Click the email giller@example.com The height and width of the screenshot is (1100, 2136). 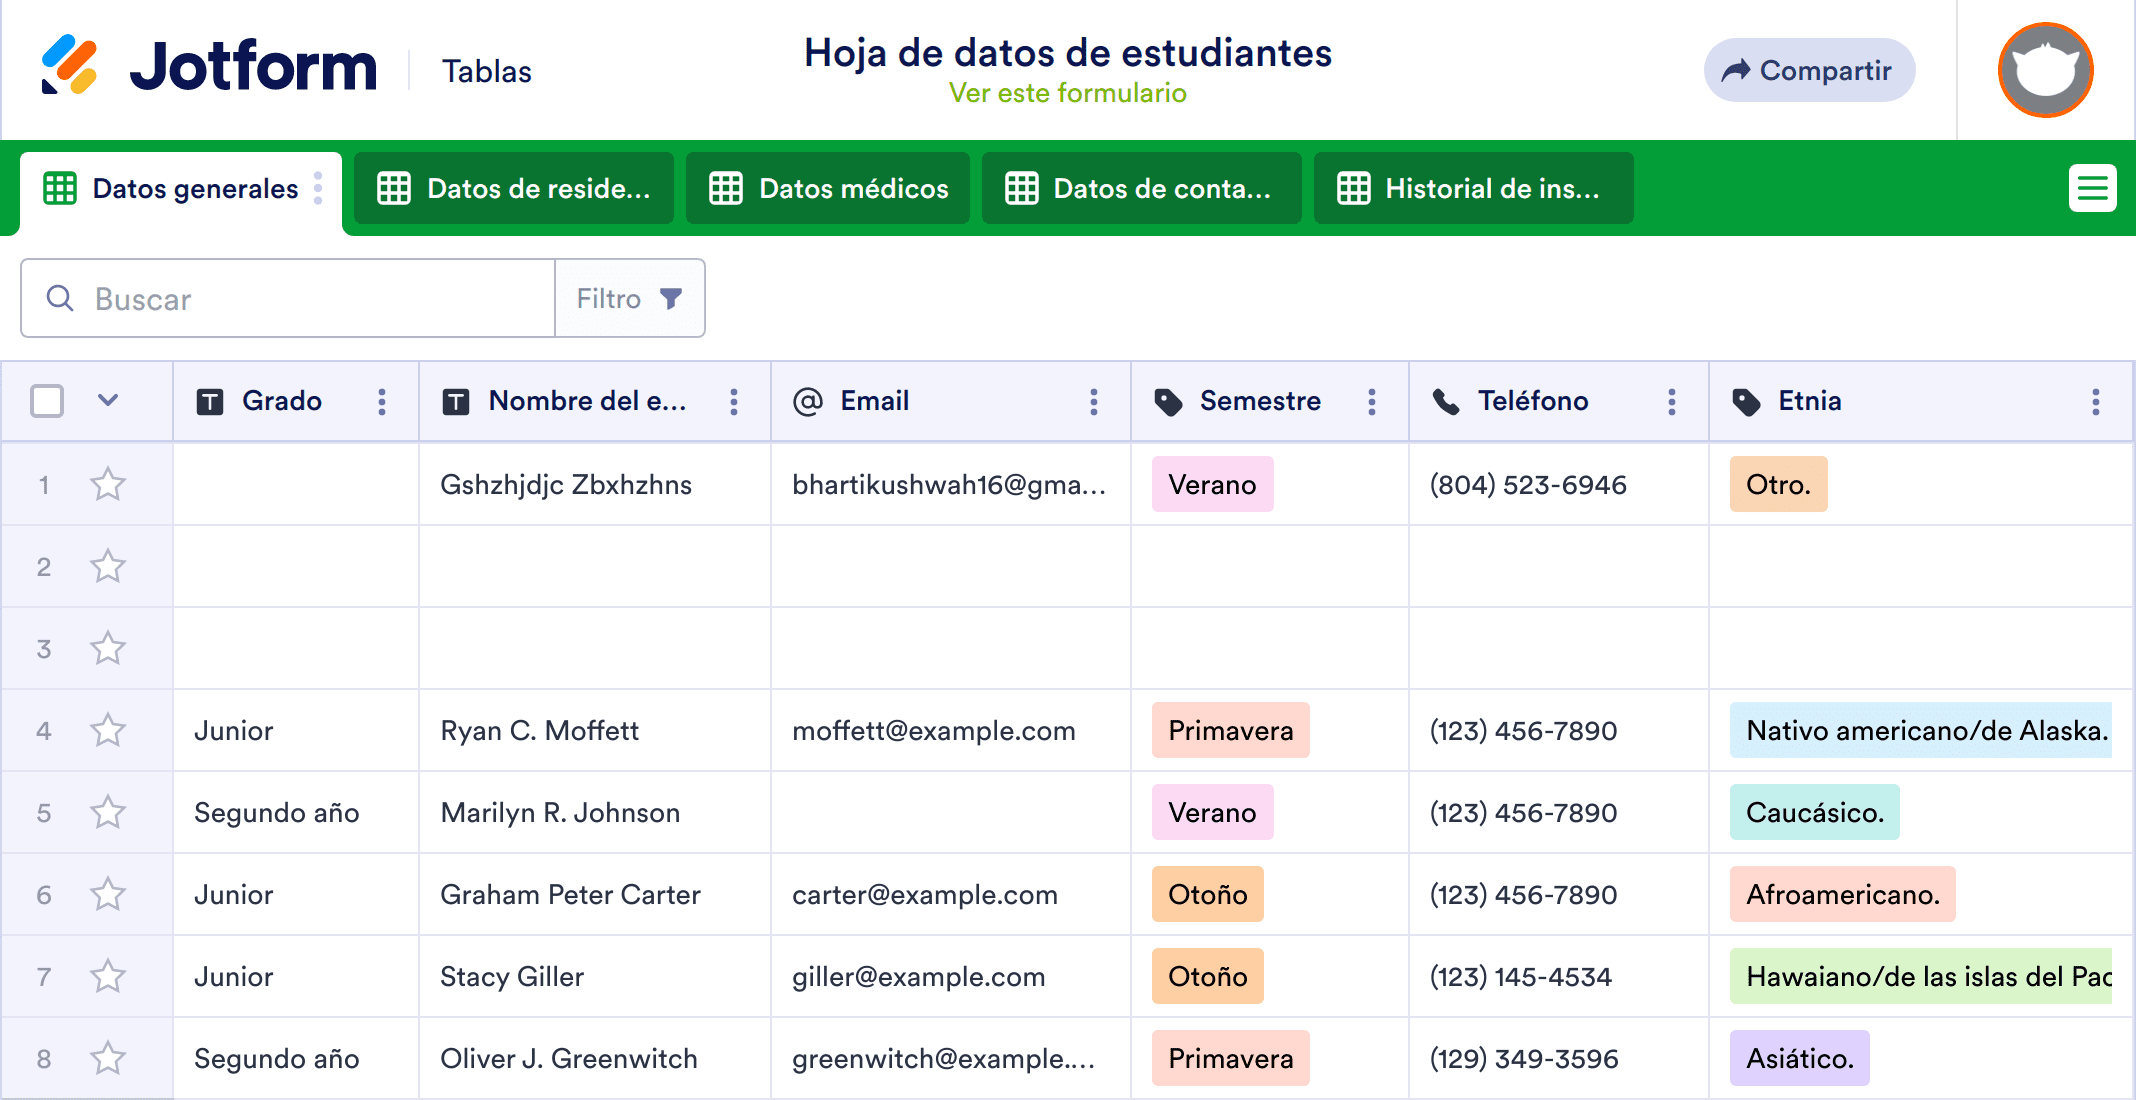(x=919, y=977)
